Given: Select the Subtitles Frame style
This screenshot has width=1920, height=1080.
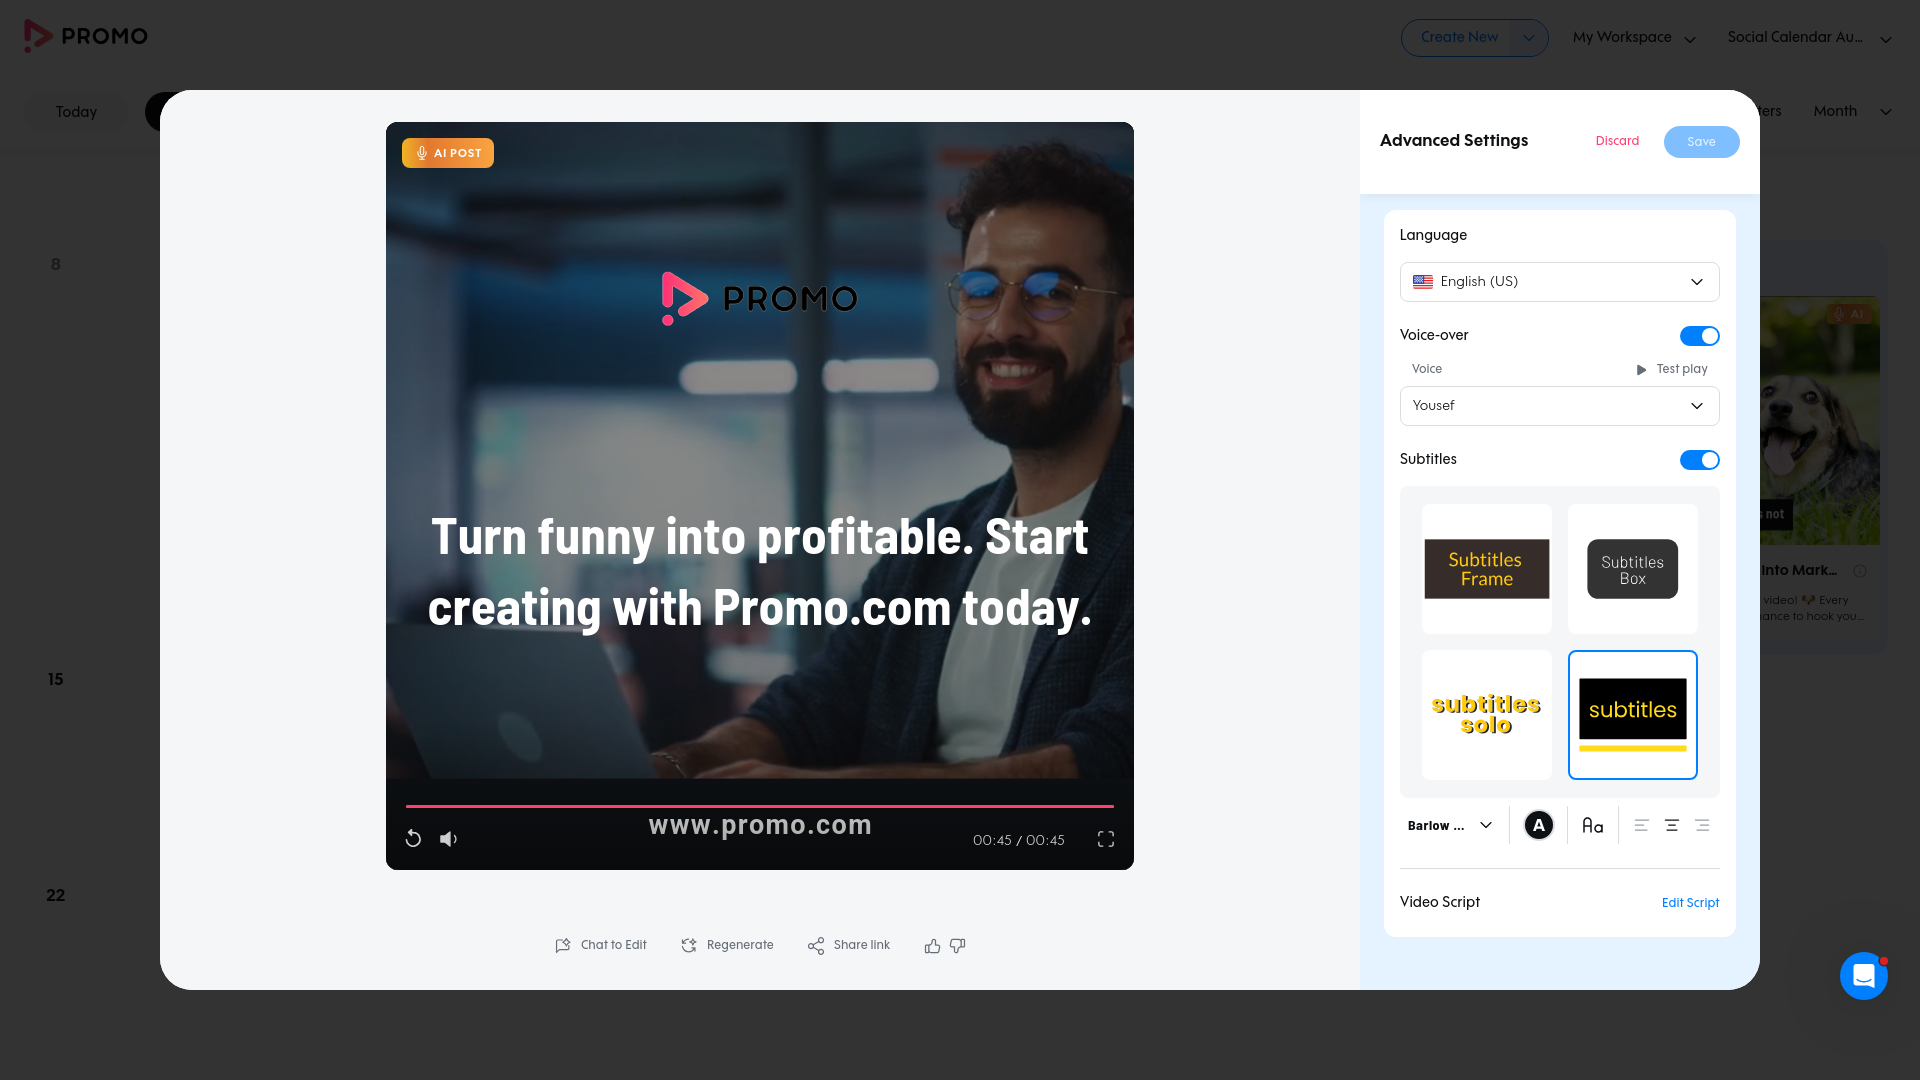Looking at the screenshot, I should pos(1487,569).
